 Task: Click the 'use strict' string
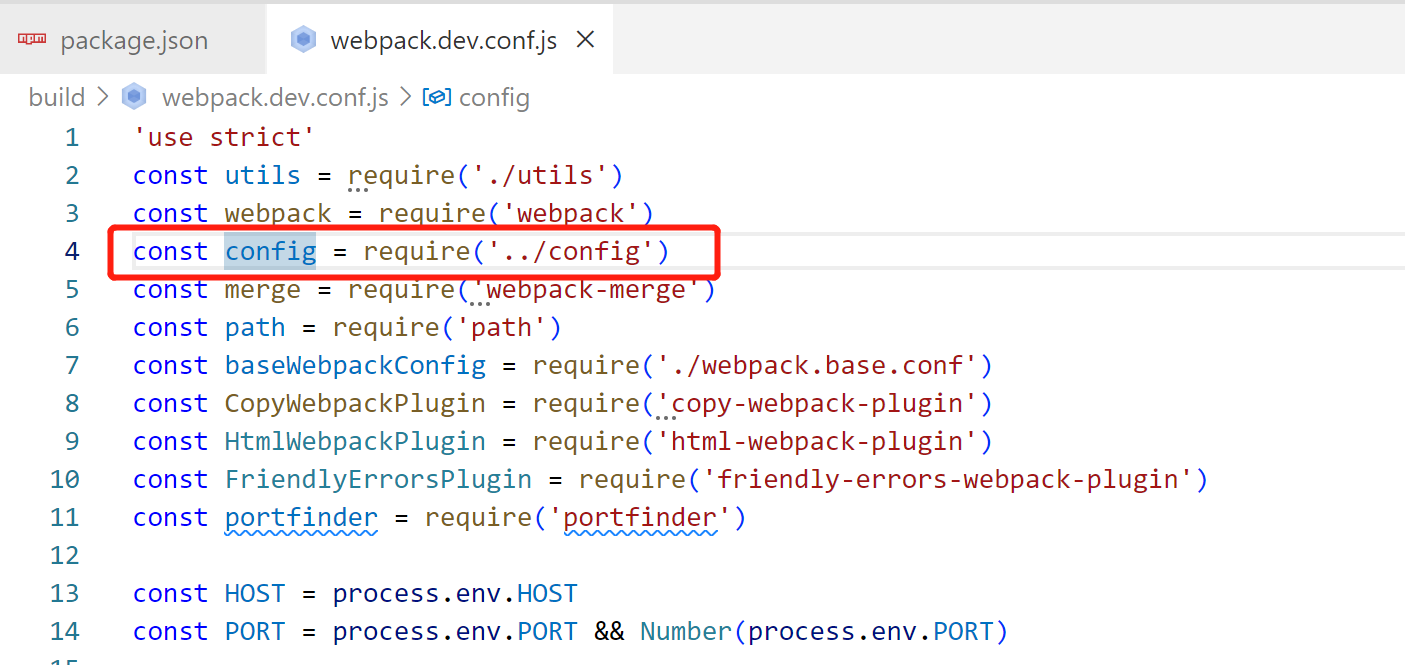(x=225, y=137)
